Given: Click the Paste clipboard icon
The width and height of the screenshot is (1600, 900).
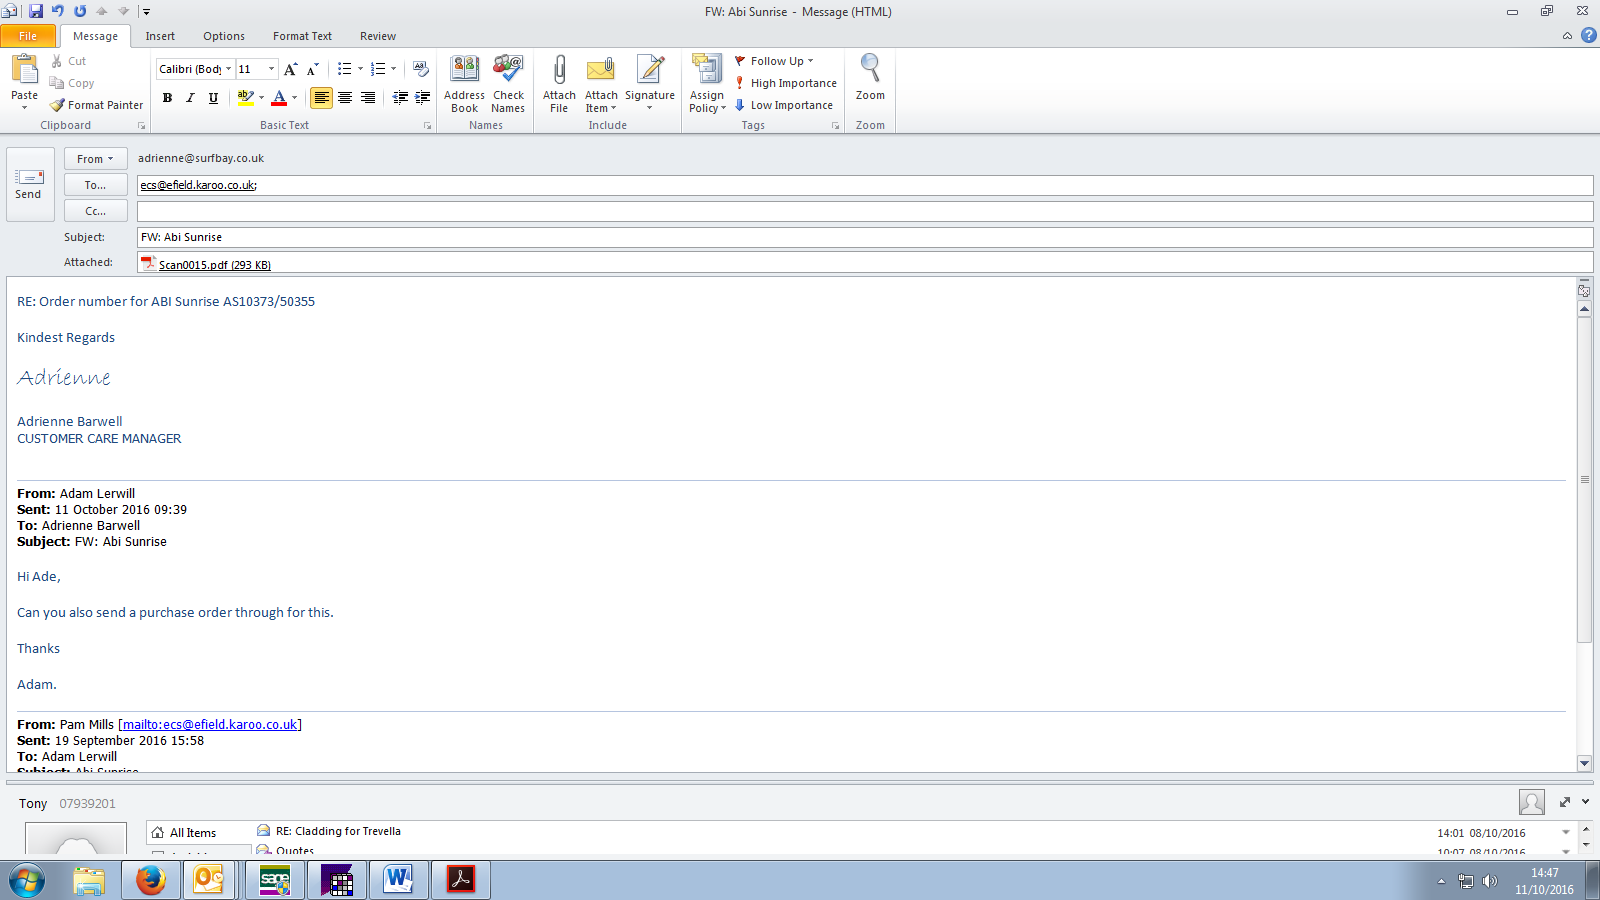Looking at the screenshot, I should (24, 71).
